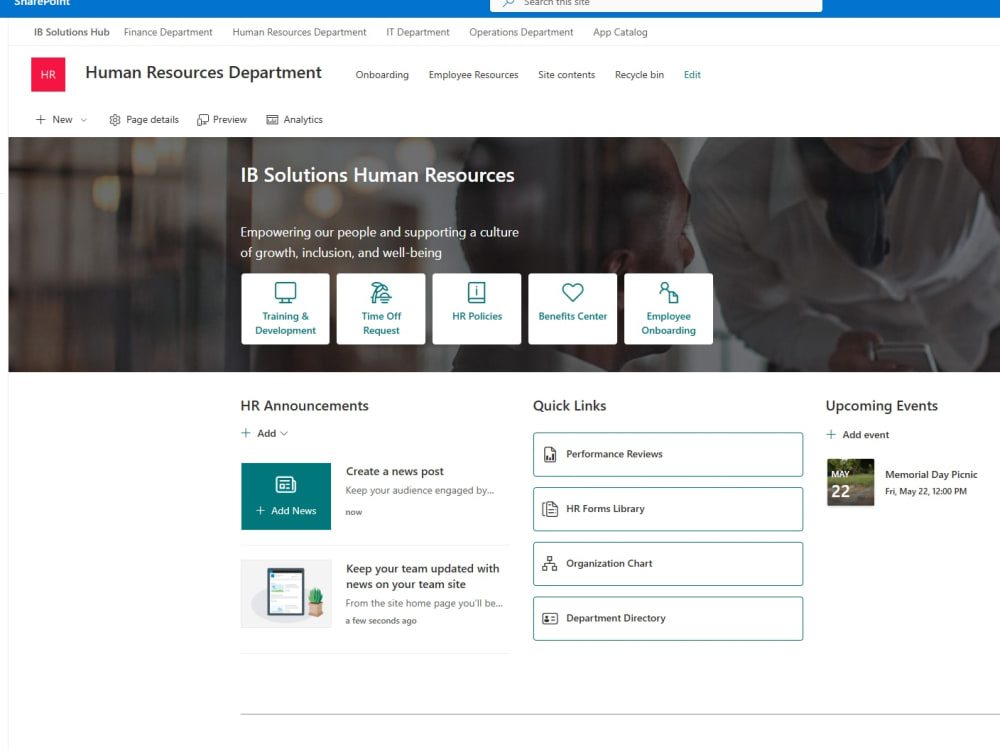Expand the New dropdown chevron

pos(84,120)
